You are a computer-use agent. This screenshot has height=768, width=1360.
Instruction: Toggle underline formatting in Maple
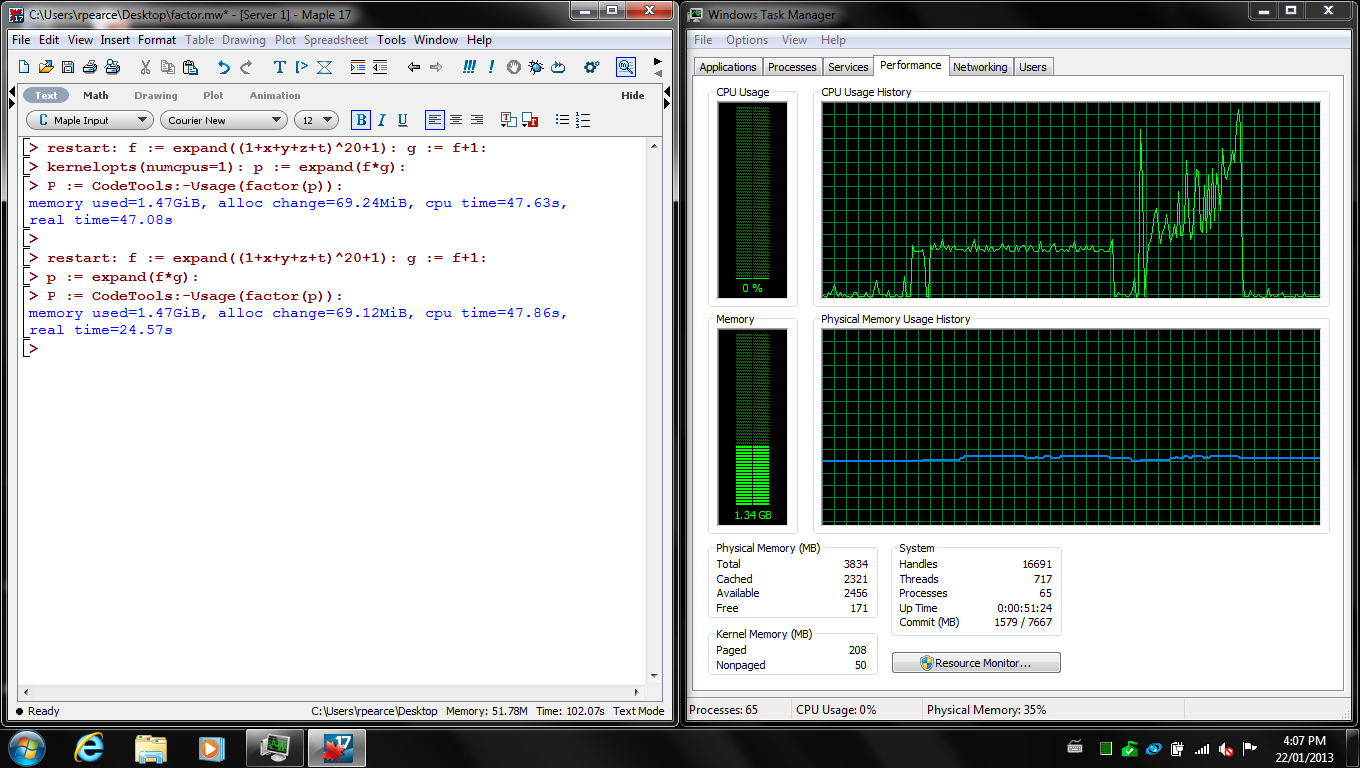403,120
